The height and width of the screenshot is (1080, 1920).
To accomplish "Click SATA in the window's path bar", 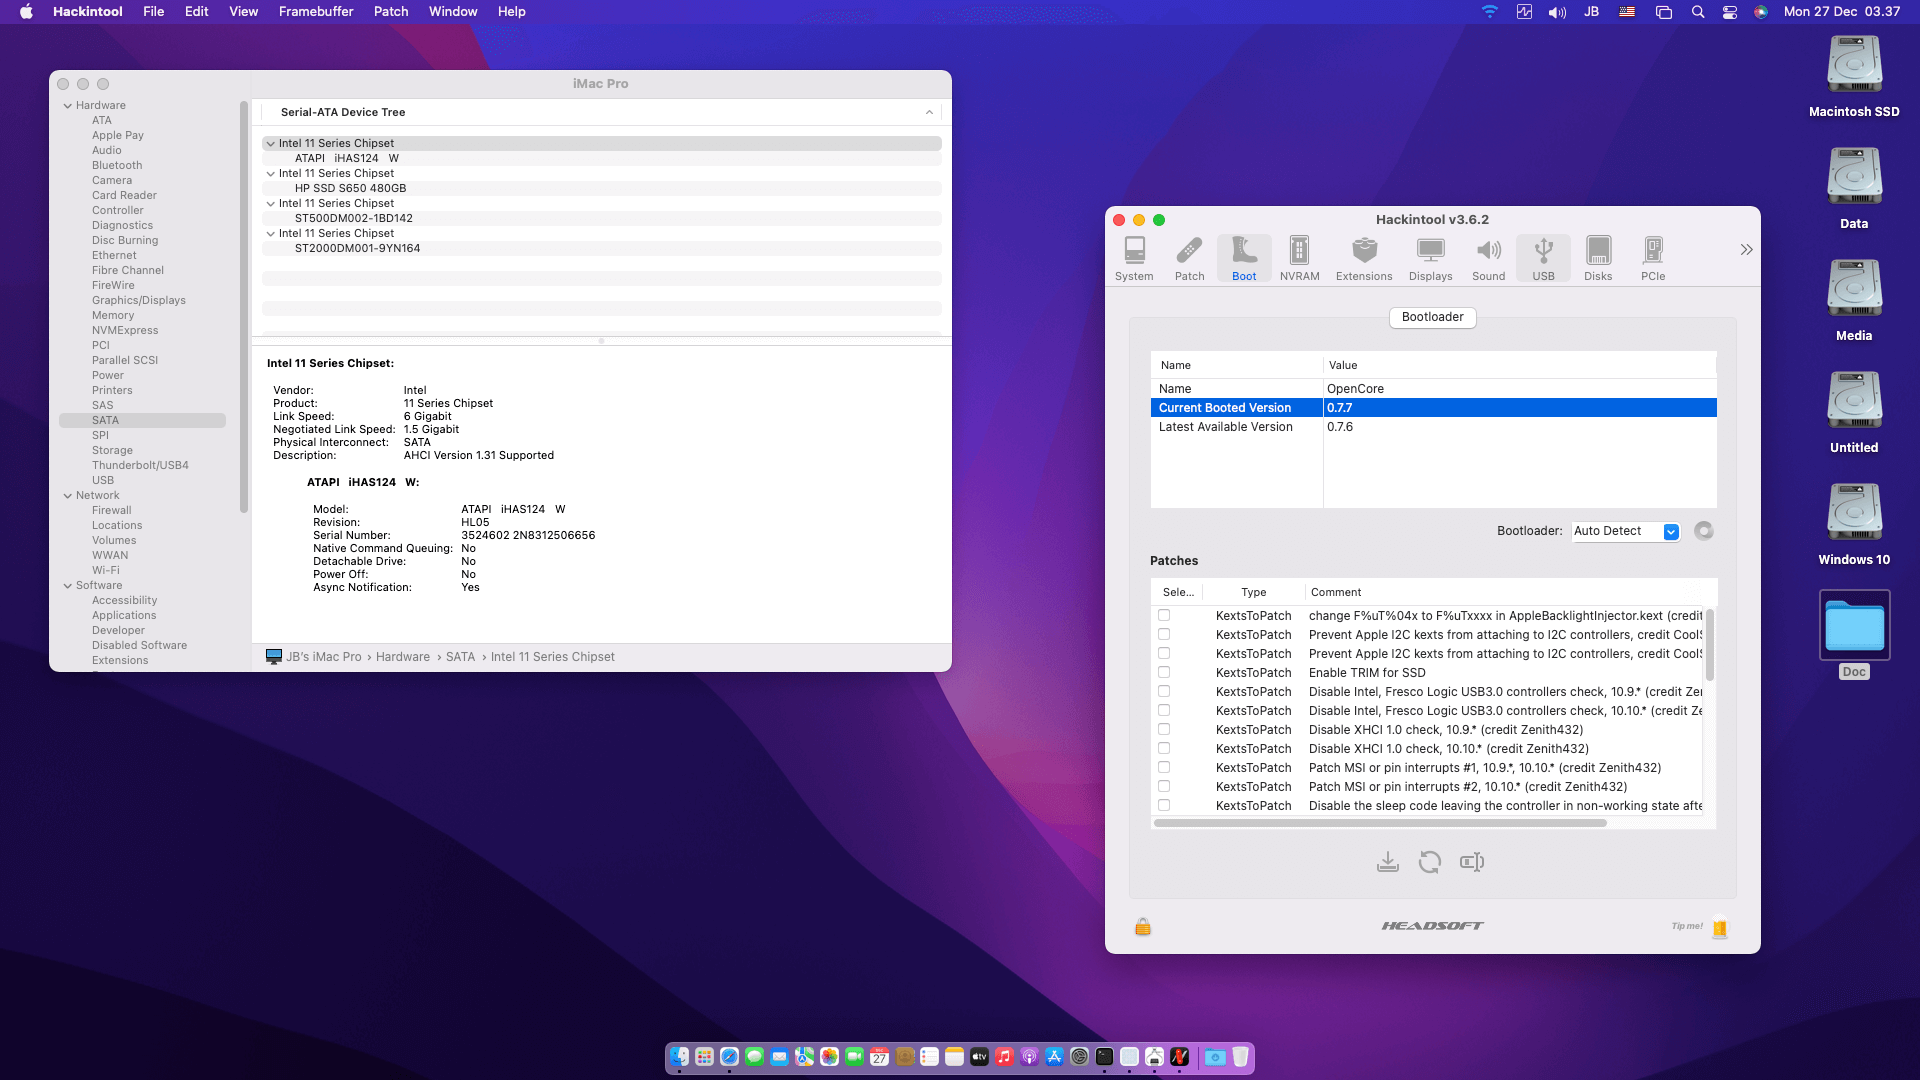I will (x=460, y=657).
